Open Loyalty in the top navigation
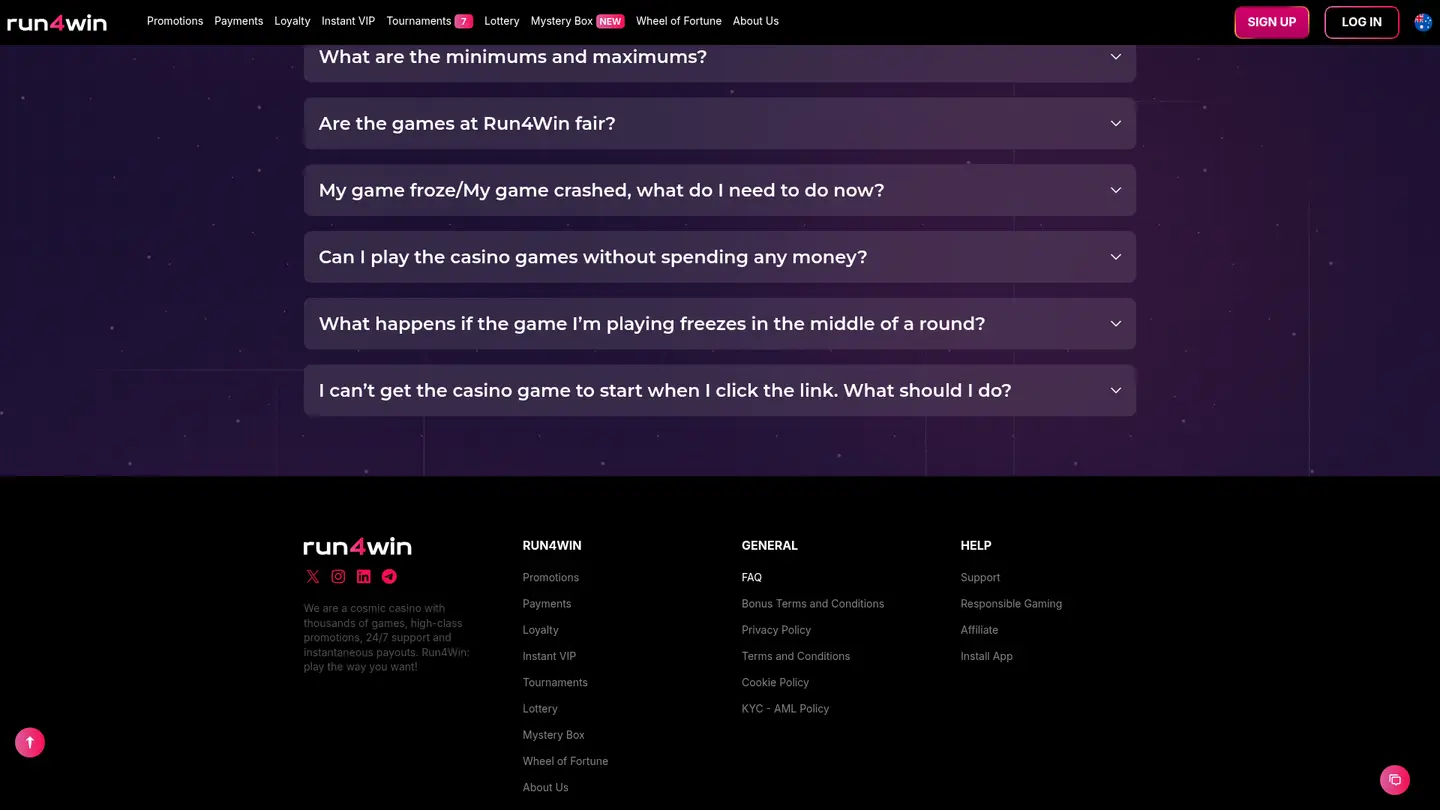The width and height of the screenshot is (1440, 810). [x=293, y=21]
